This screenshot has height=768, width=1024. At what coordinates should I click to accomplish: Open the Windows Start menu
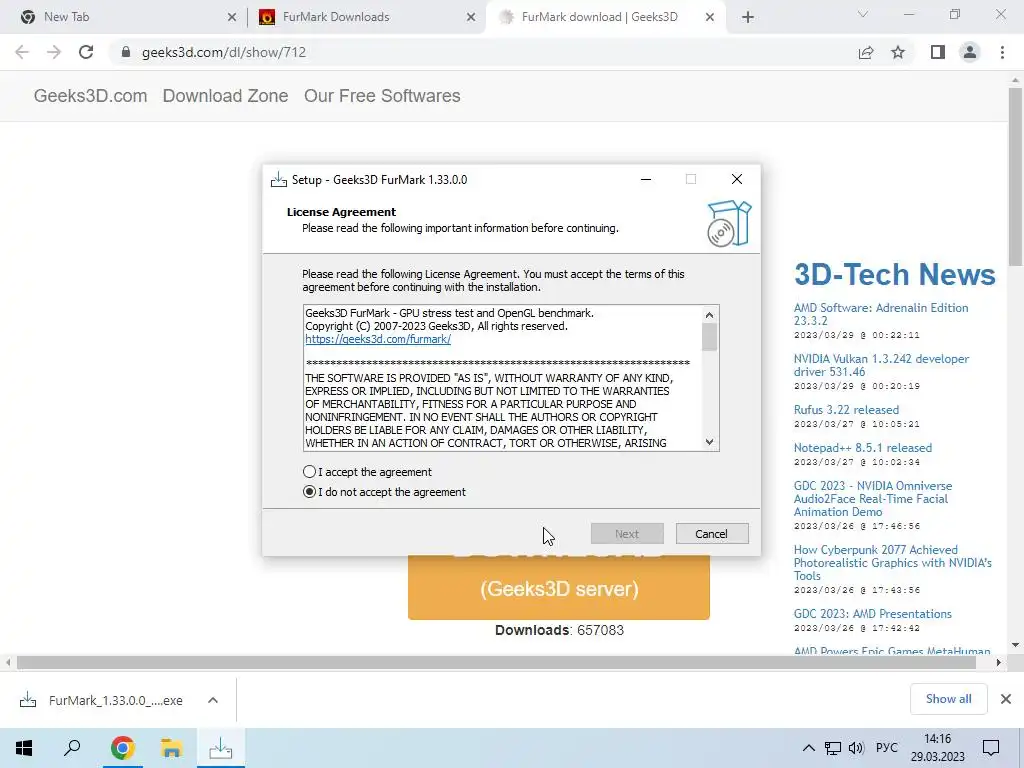coord(24,748)
